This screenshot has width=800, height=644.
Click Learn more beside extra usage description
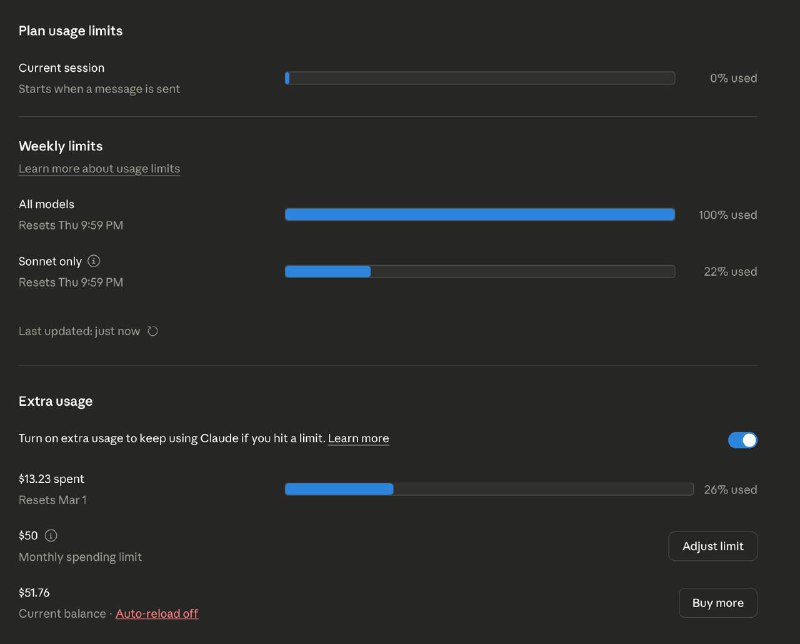click(358, 439)
